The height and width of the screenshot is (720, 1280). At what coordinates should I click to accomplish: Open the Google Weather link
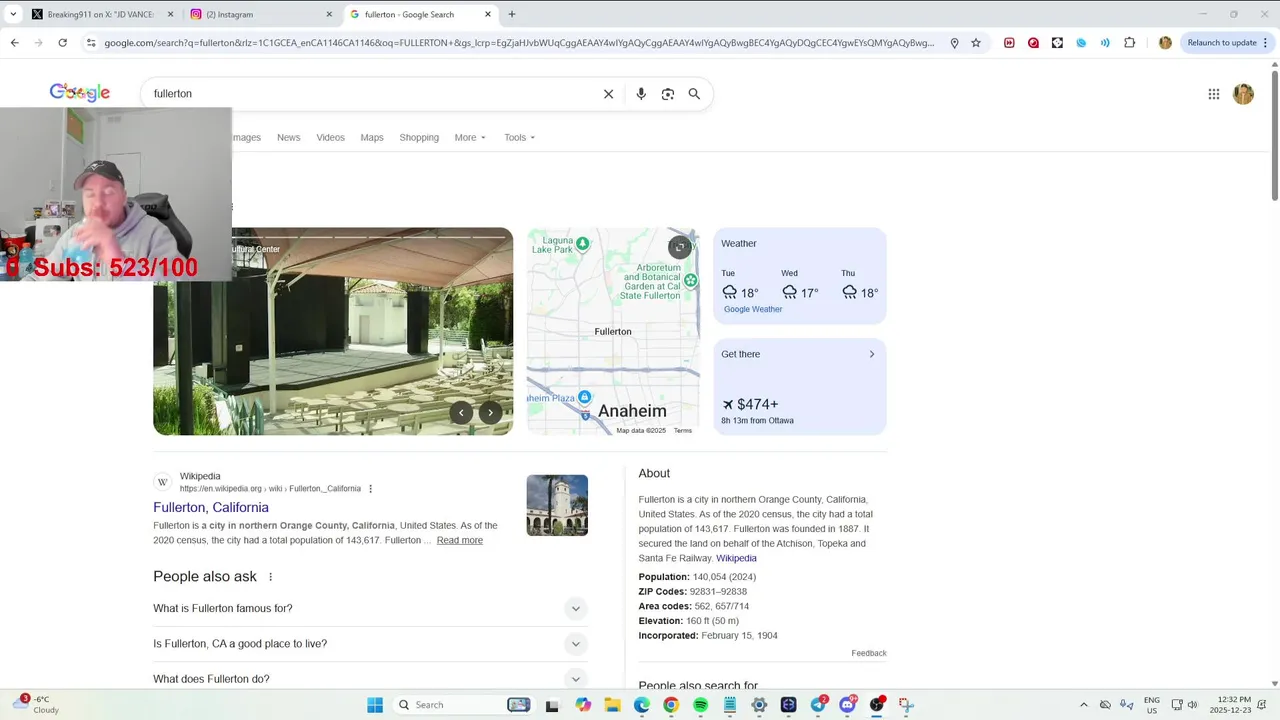(753, 310)
